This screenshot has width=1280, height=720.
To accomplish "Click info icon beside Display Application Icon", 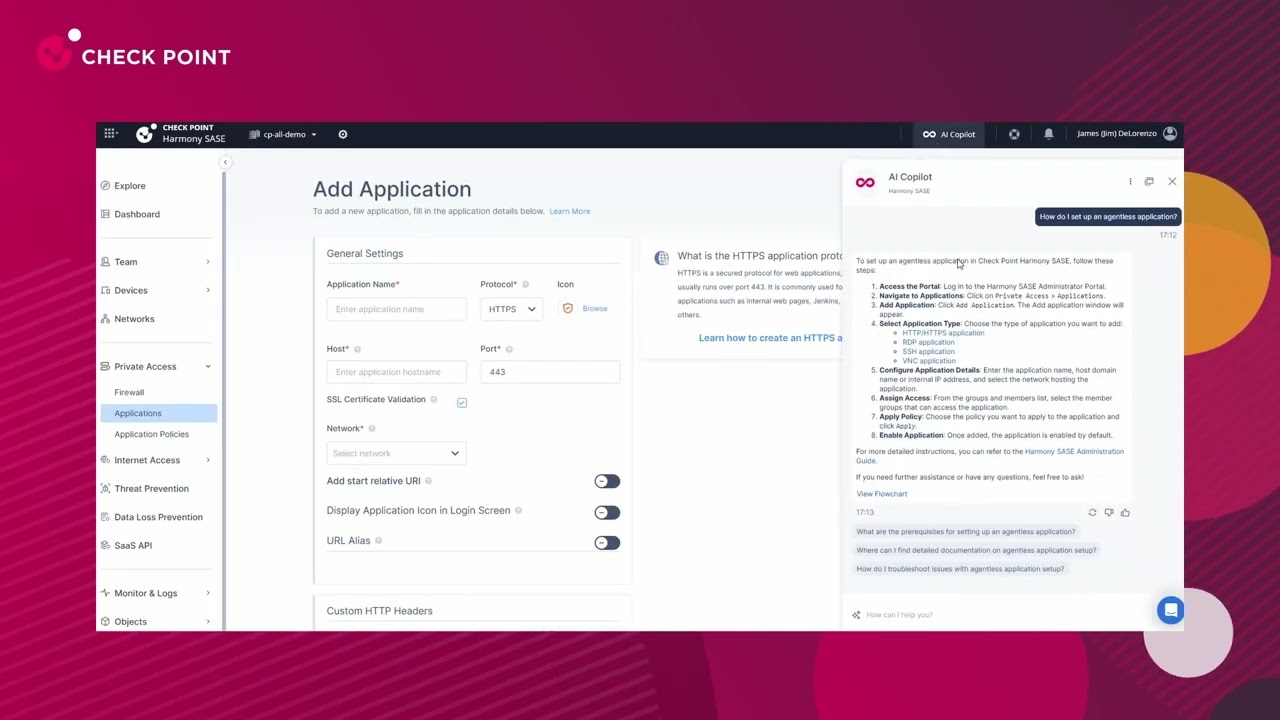I will 518,510.
